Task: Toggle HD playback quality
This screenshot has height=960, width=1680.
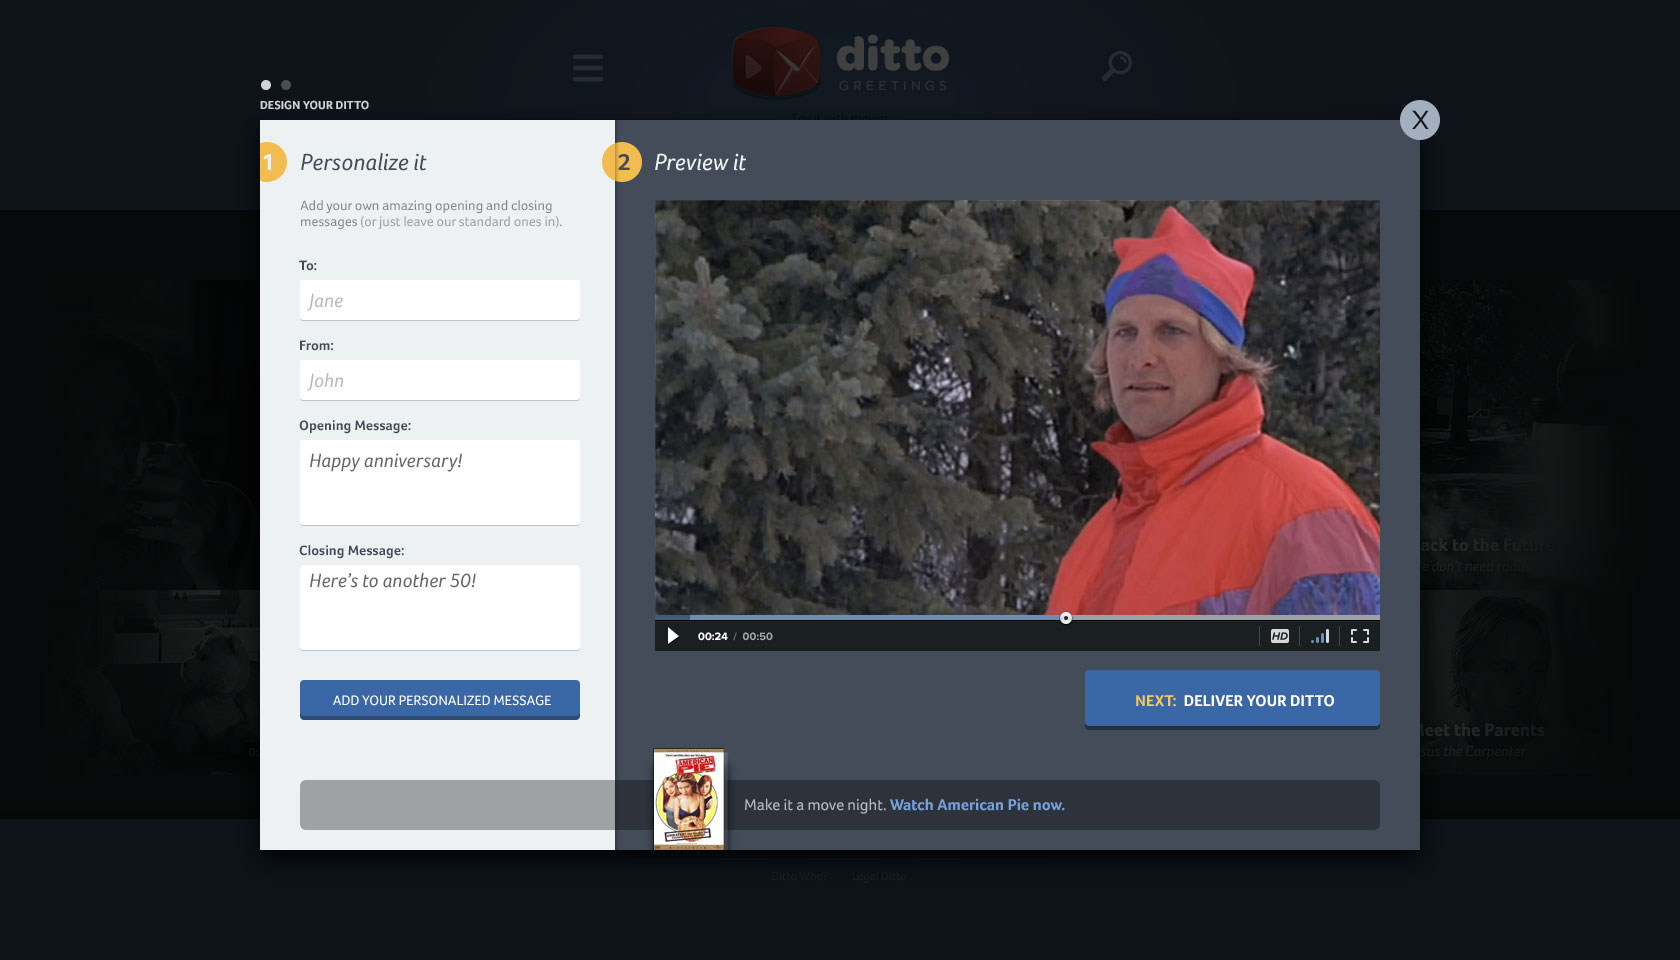Action: click(1279, 636)
